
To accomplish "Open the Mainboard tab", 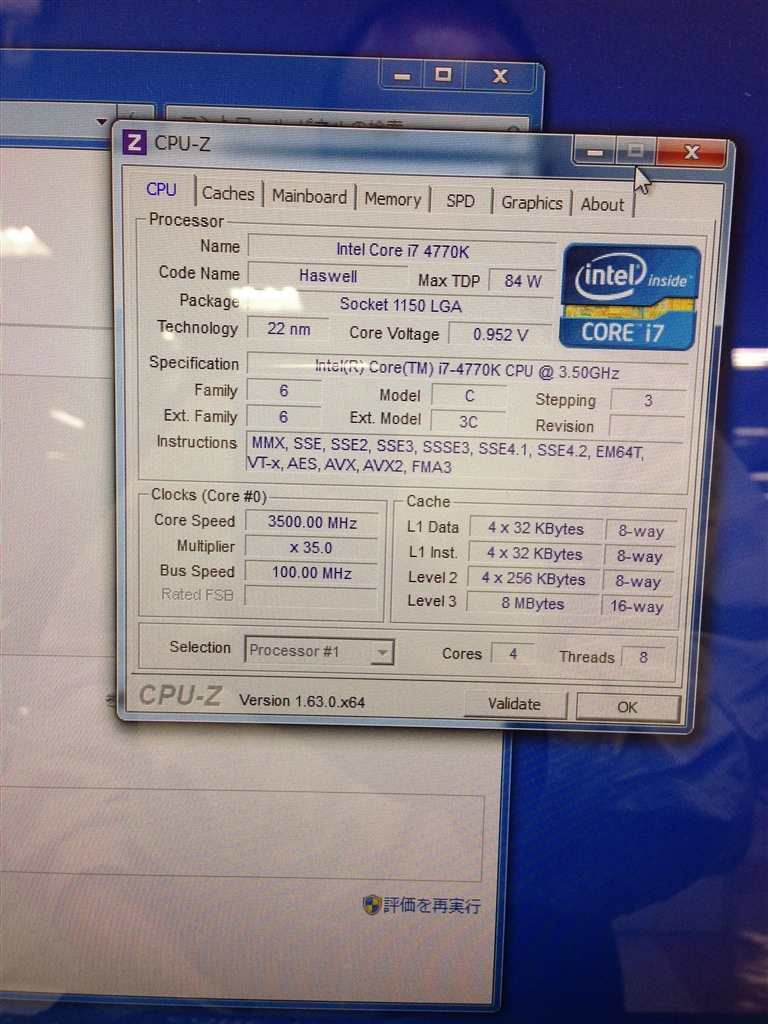I will 309,197.
